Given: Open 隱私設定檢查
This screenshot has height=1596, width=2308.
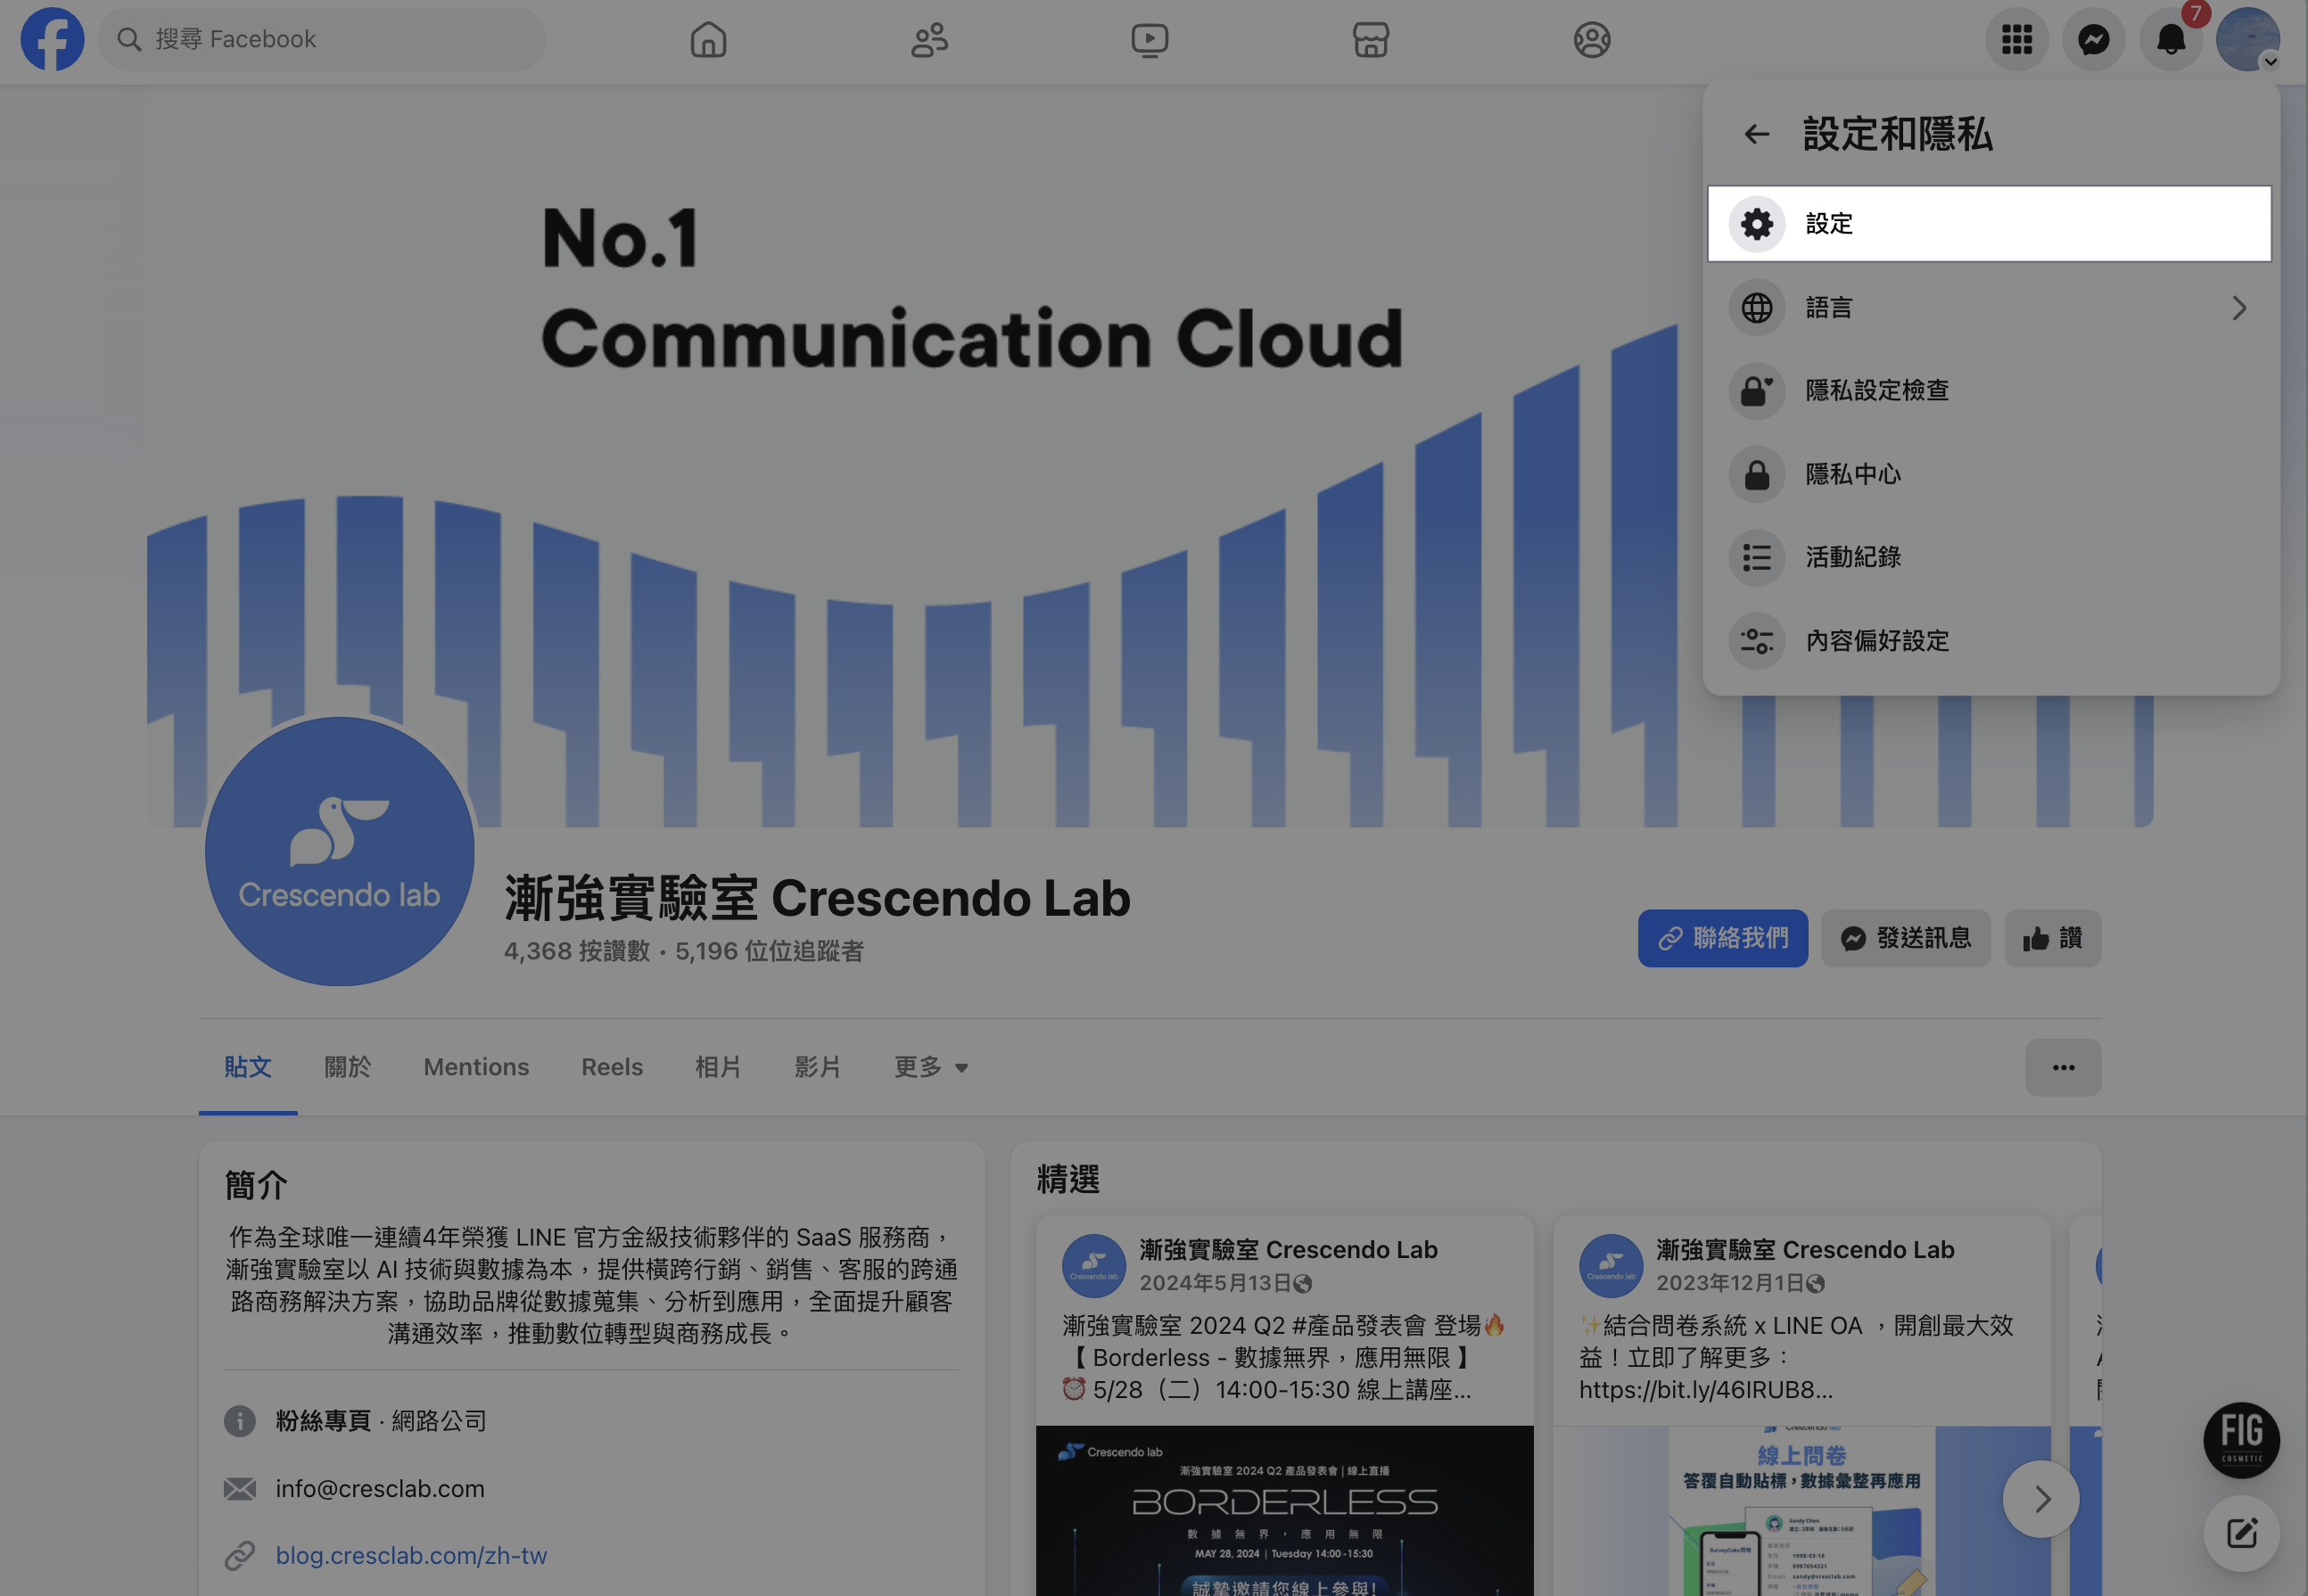Looking at the screenshot, I should pyautogui.click(x=1990, y=391).
